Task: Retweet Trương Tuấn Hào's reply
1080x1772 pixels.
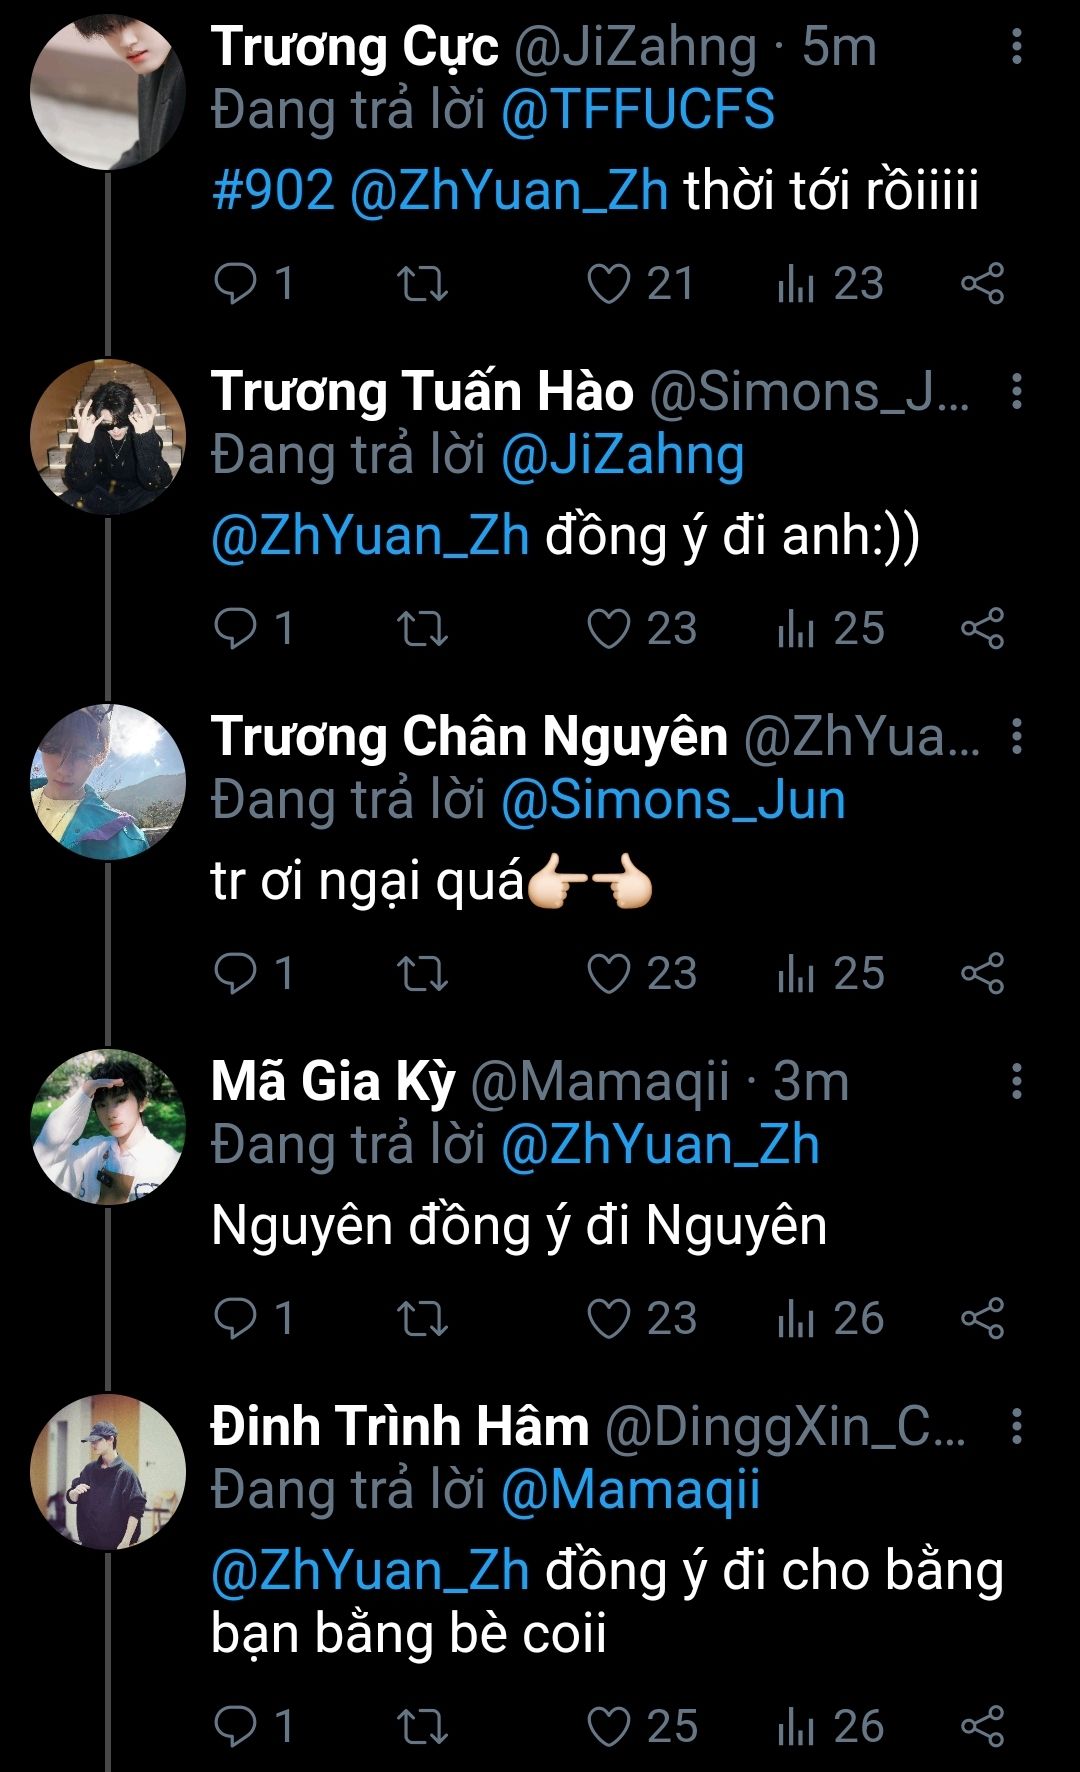Action: tap(422, 629)
